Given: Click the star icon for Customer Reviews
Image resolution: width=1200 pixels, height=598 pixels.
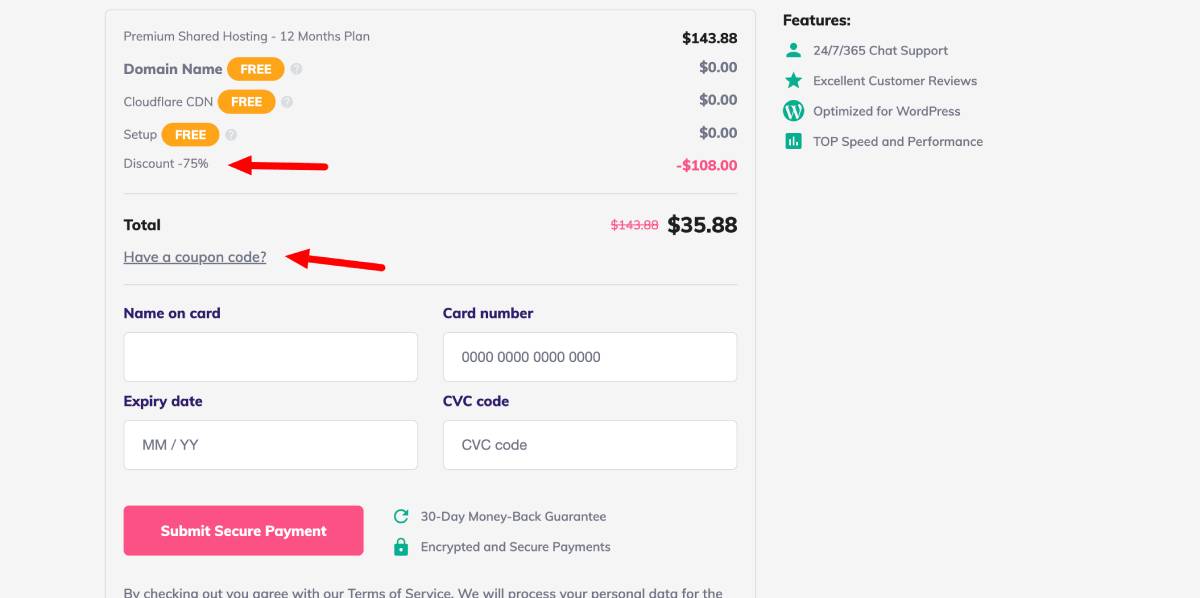Looking at the screenshot, I should click(x=793, y=80).
